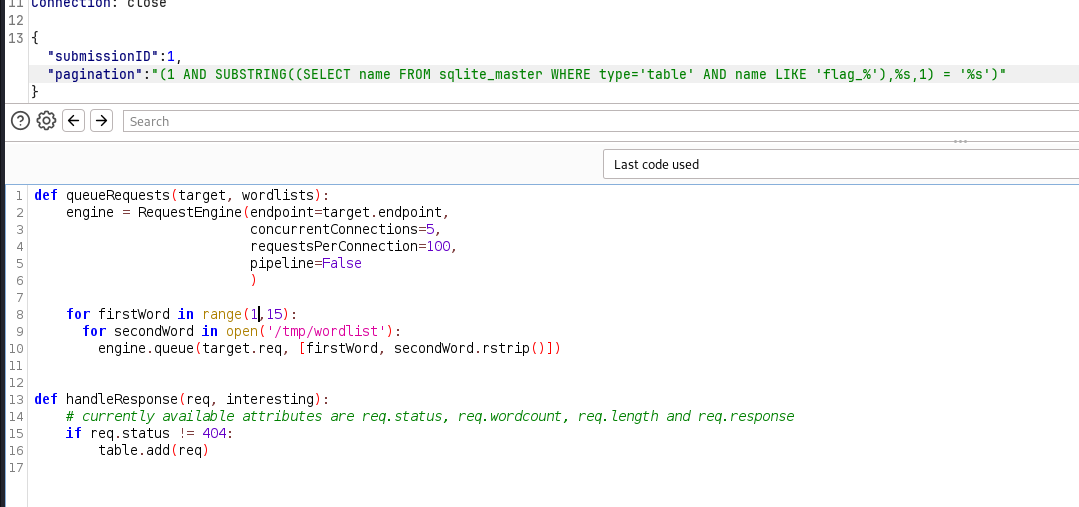This screenshot has height=507, width=1079.
Task: Click the "submissionID" key in request body
Action: point(103,56)
